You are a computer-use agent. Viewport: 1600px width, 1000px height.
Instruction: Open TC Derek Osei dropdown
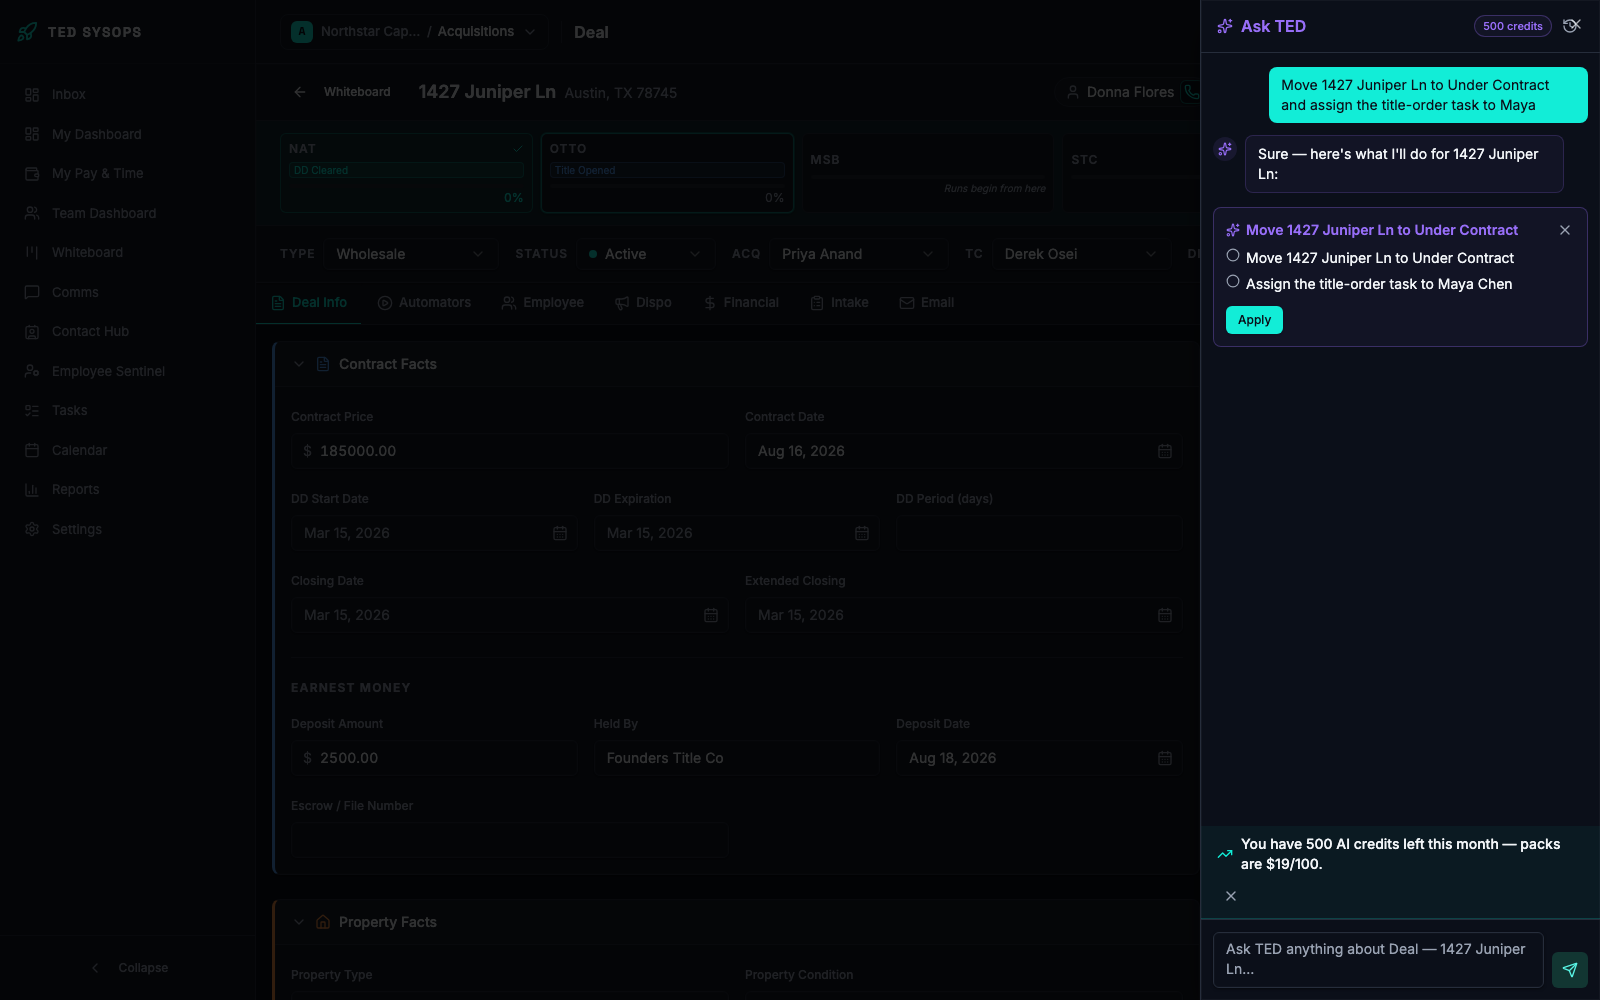tap(1080, 254)
